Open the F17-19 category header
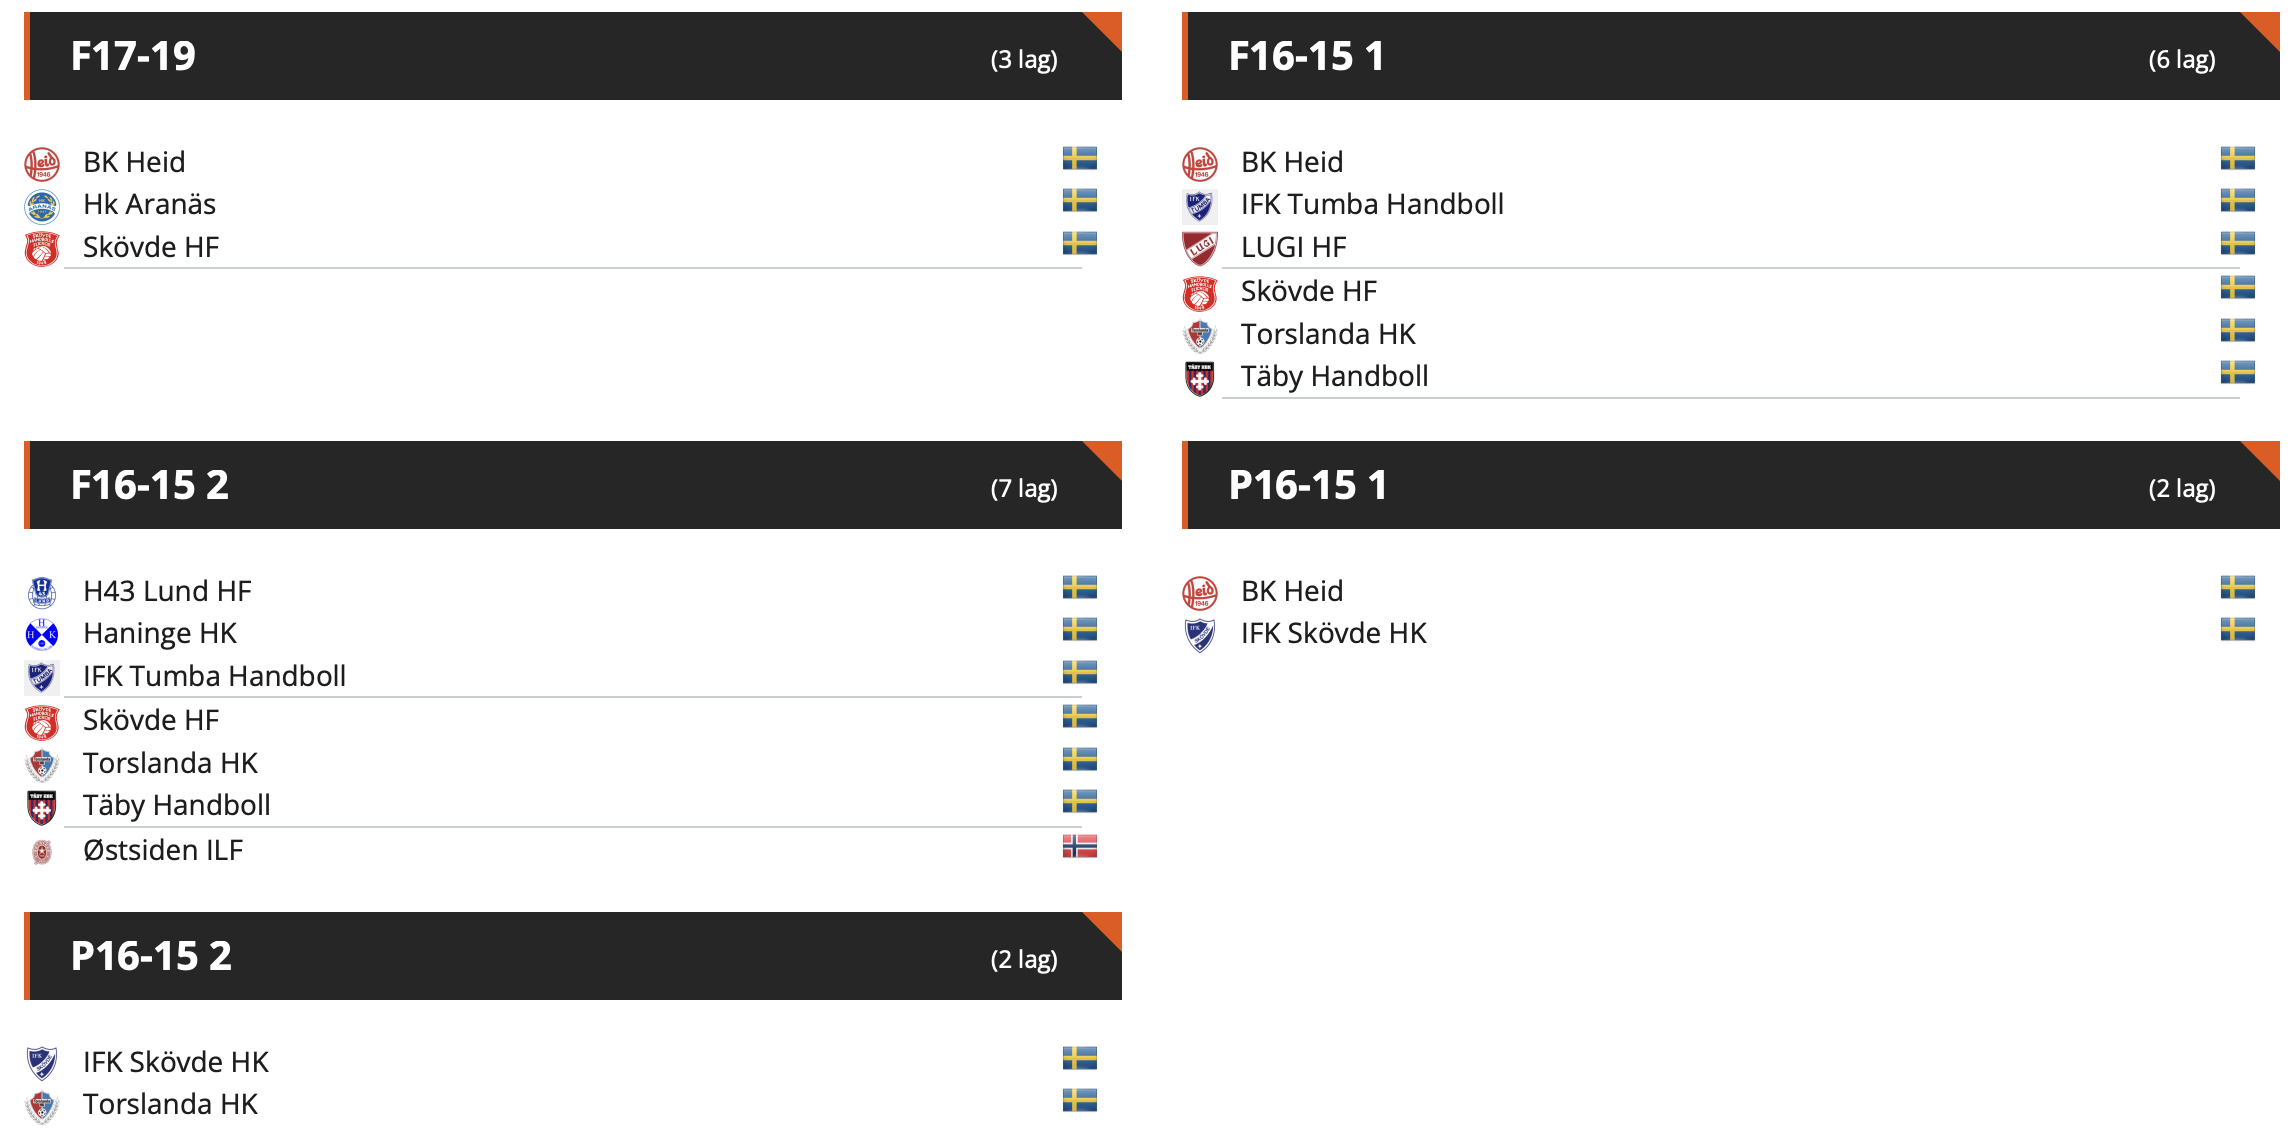2294x1136 pixels. tap(573, 56)
